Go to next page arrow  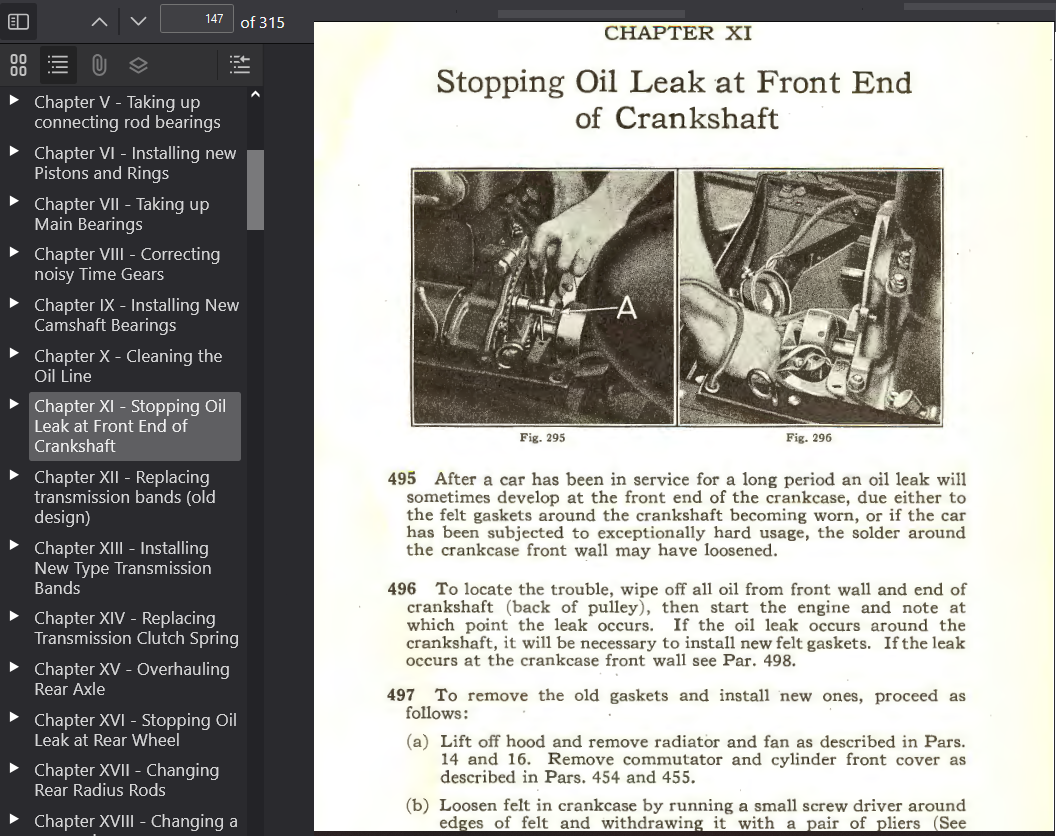coord(139,21)
